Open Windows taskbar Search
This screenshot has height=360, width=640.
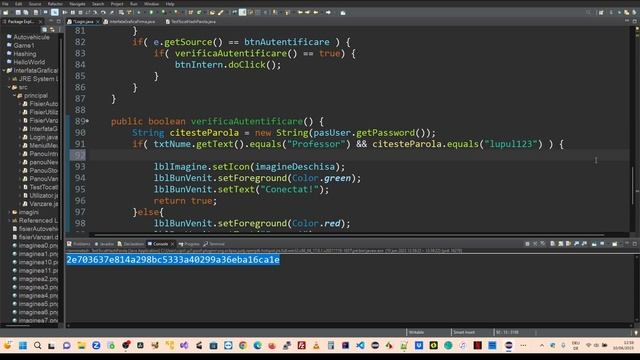[x=38, y=345]
